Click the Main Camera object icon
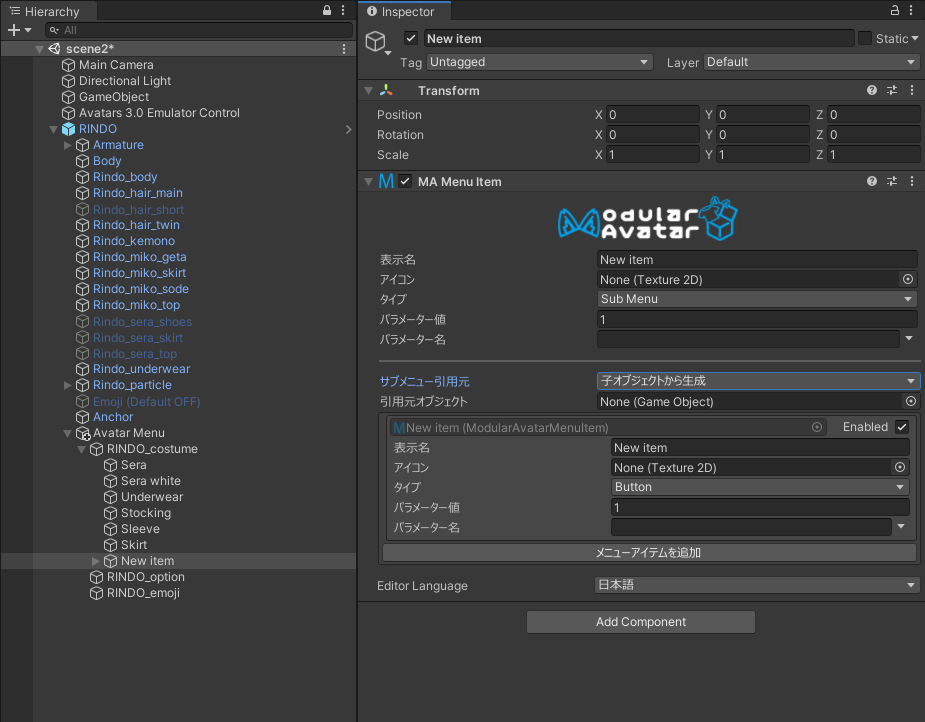Screen dimensions: 925x722 coord(68,65)
